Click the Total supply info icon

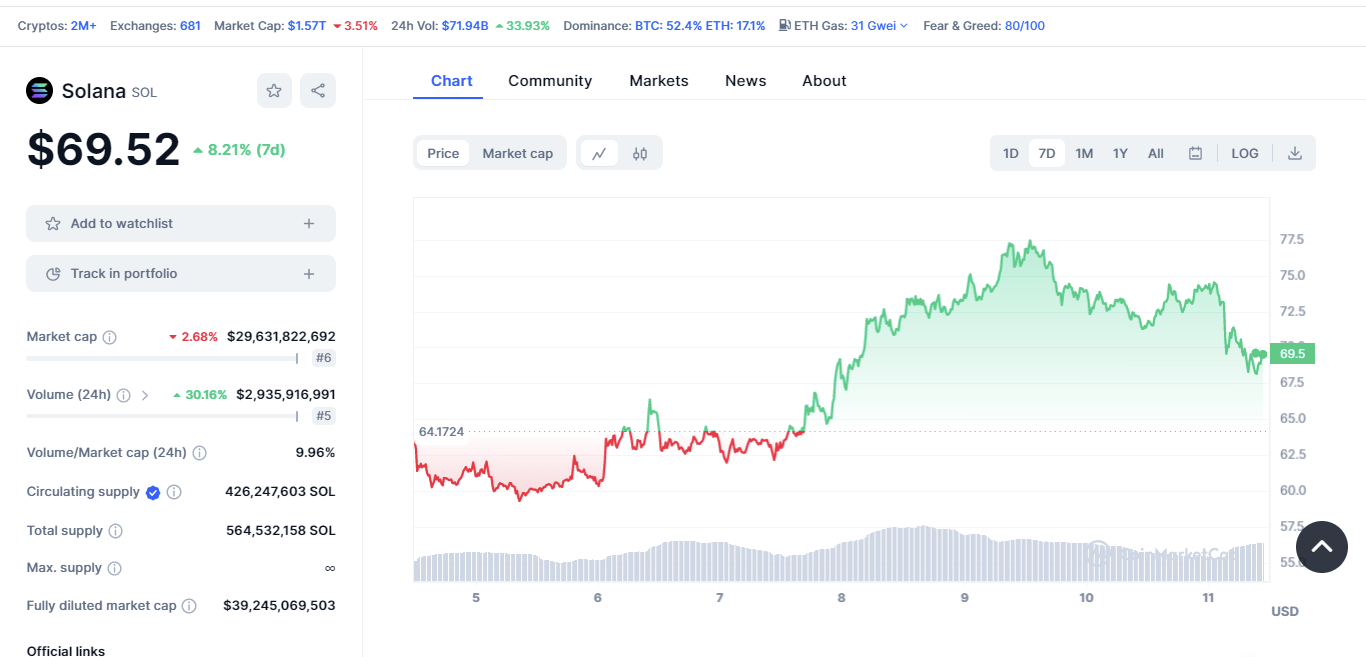coord(115,531)
